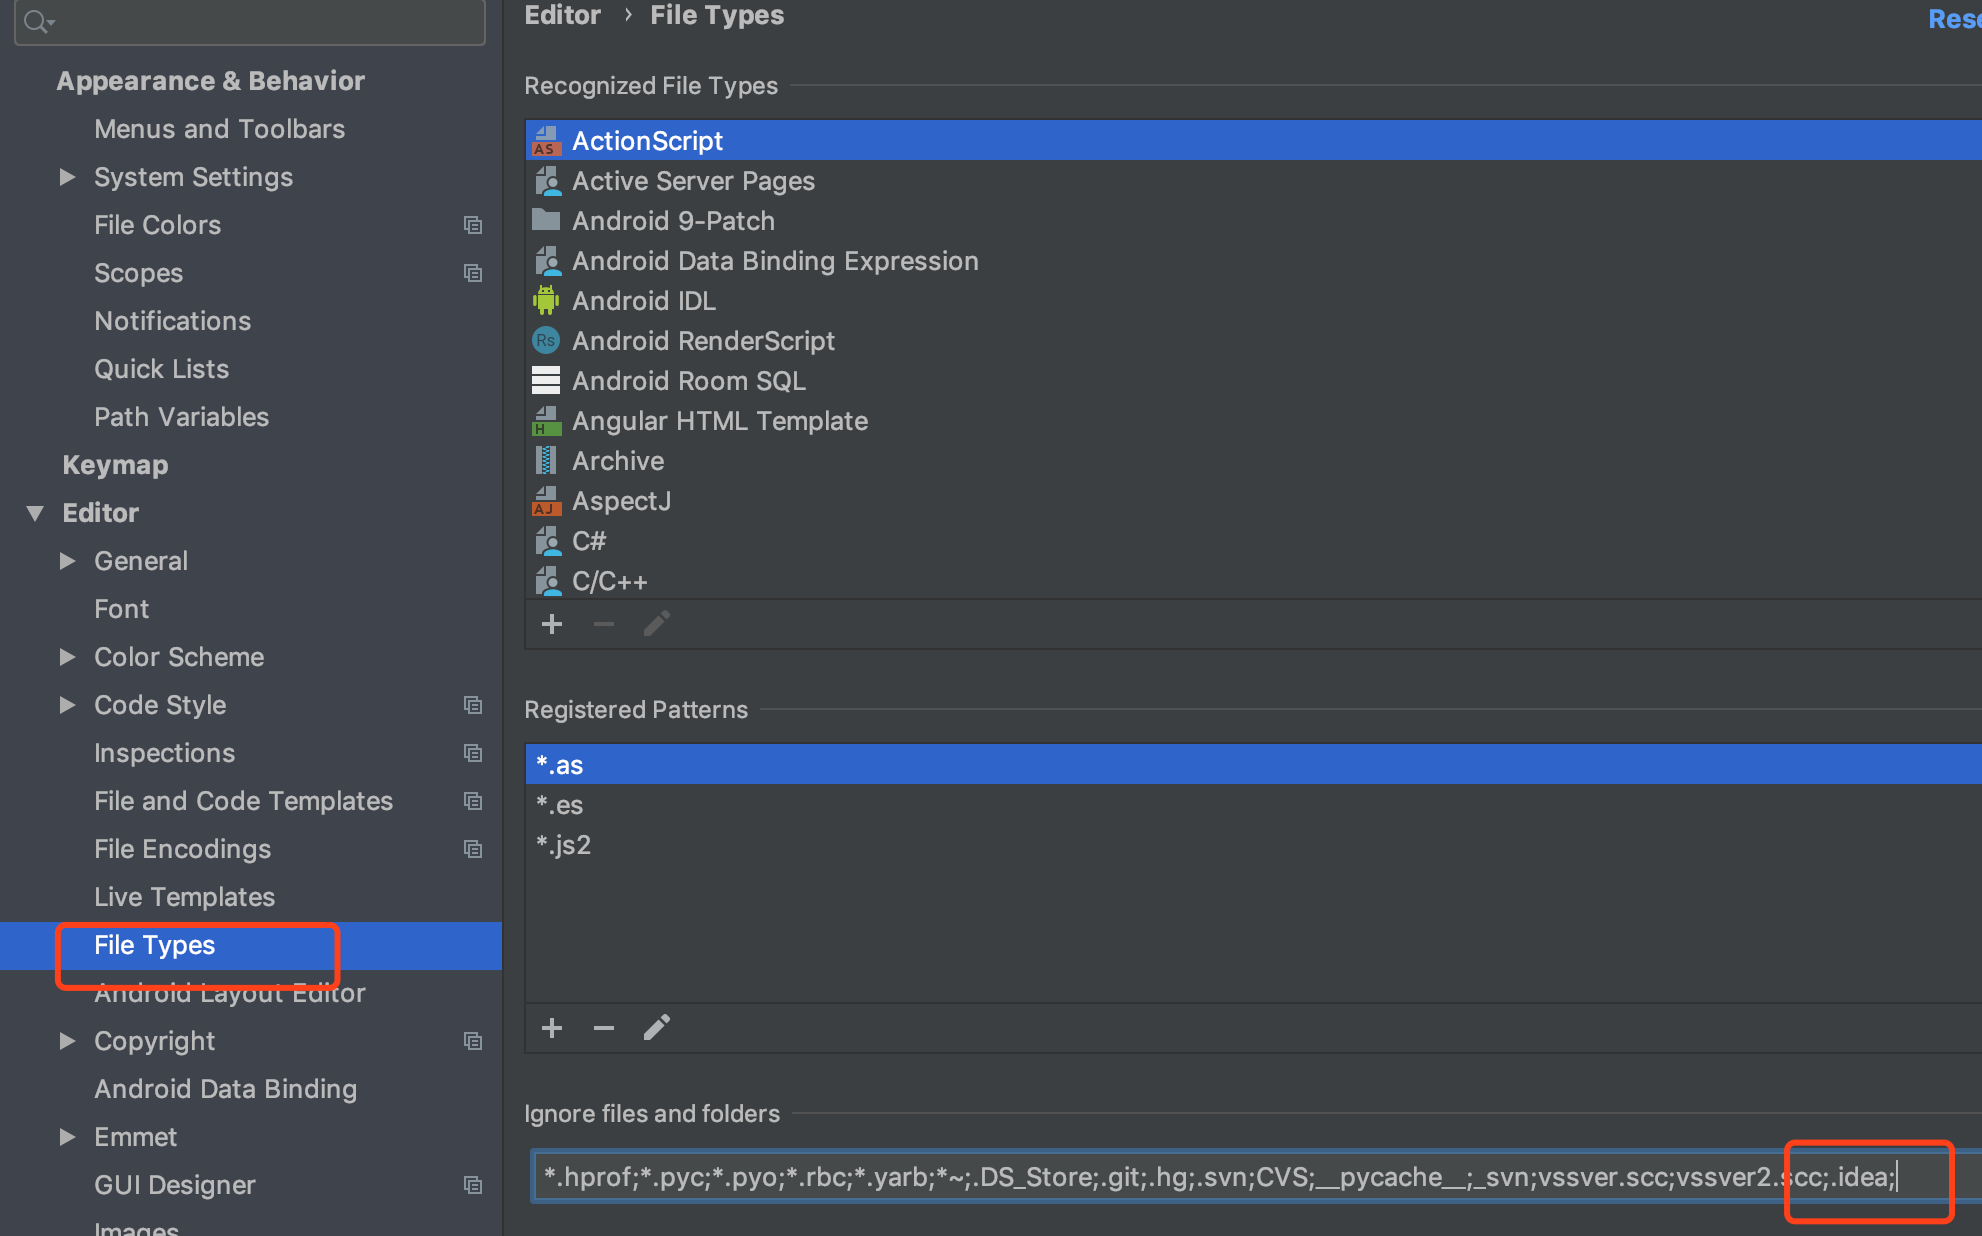Expand the System Settings node
This screenshot has height=1236, width=1982.
(x=68, y=177)
